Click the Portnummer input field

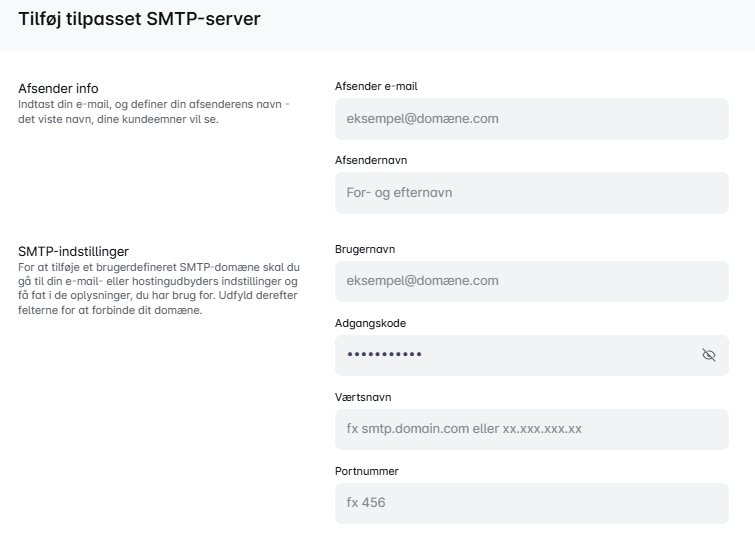[531, 503]
